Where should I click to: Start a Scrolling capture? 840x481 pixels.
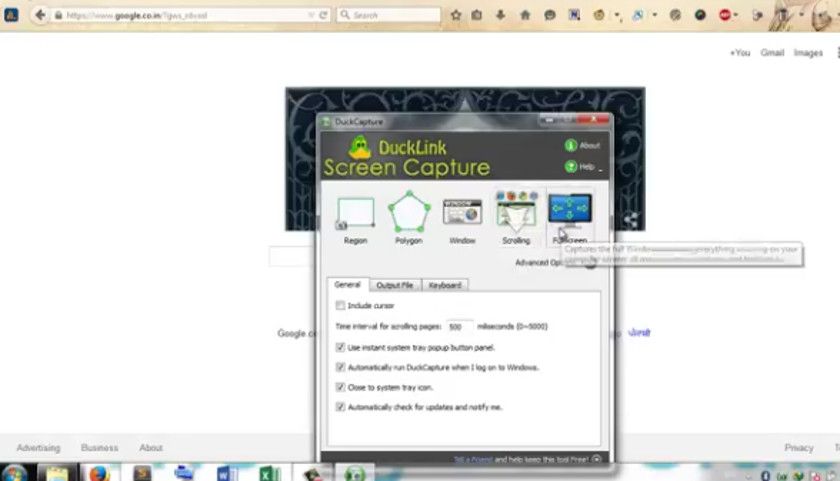tap(516, 211)
